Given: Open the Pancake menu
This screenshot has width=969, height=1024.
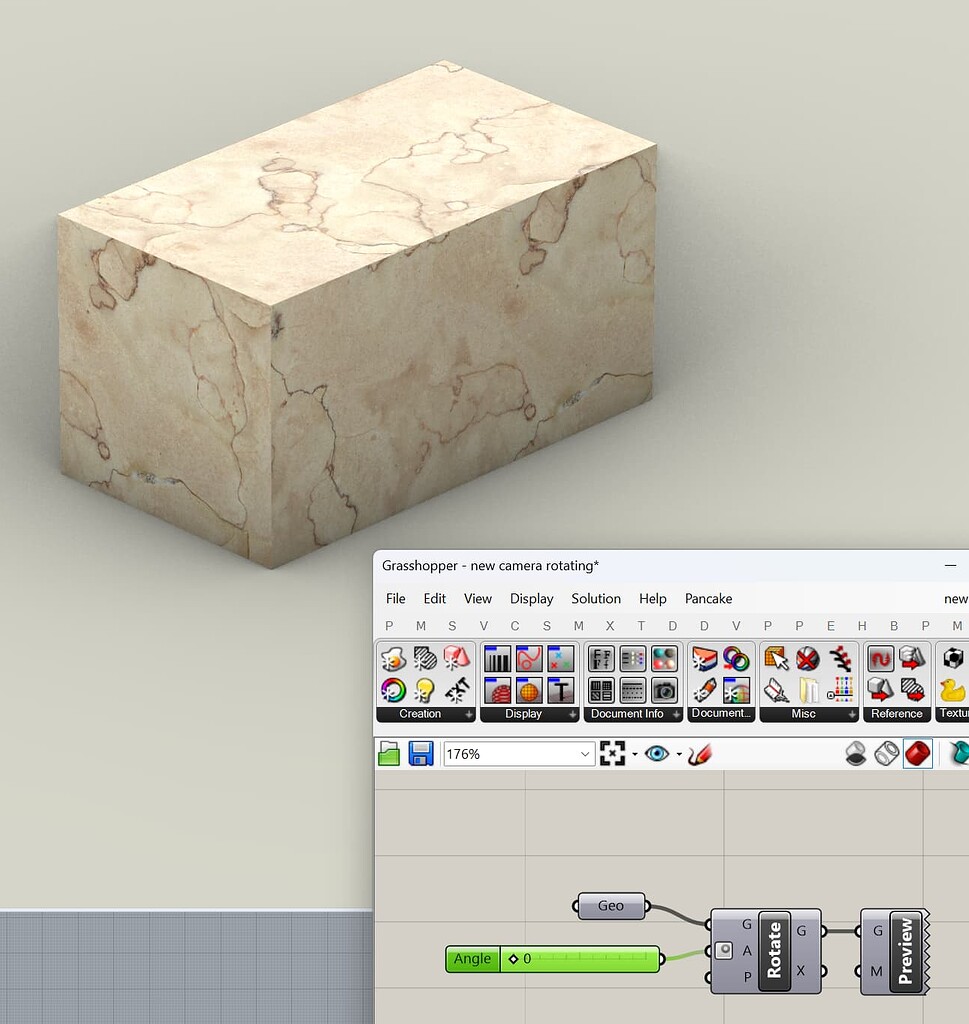Looking at the screenshot, I should point(708,599).
